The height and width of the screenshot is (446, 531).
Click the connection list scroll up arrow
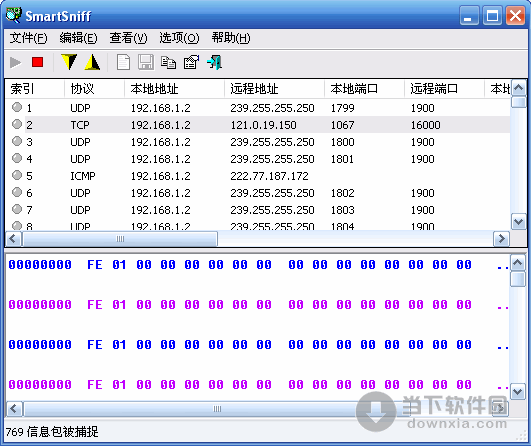click(518, 88)
